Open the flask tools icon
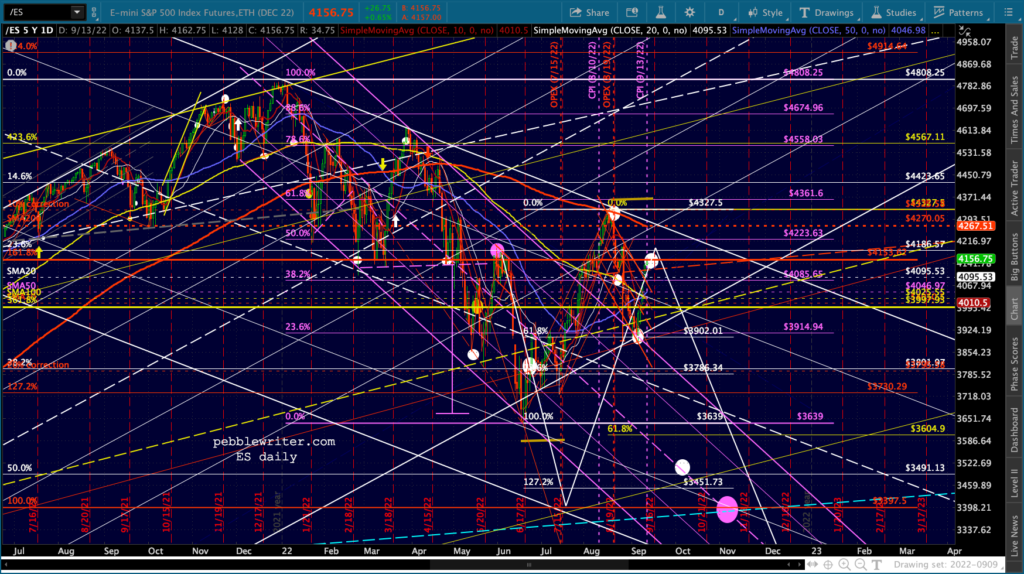Image resolution: width=1024 pixels, height=574 pixels. (661, 12)
